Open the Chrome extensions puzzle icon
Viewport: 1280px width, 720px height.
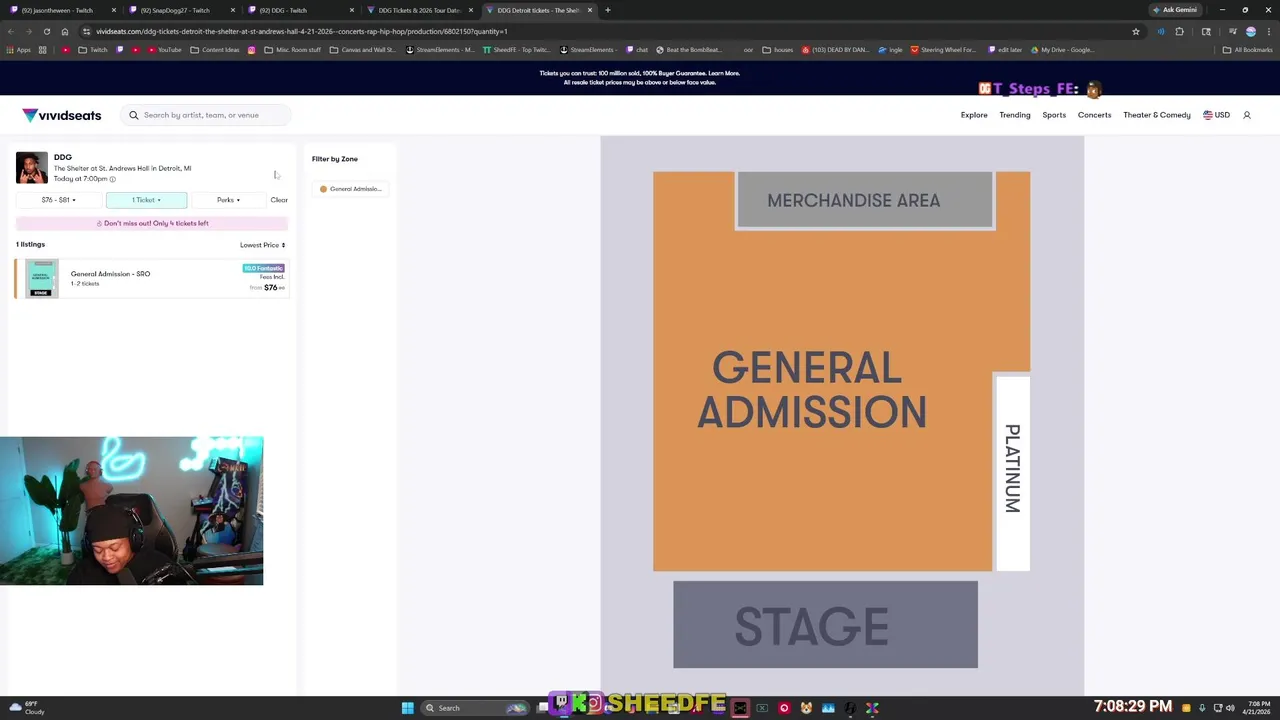(x=1179, y=31)
